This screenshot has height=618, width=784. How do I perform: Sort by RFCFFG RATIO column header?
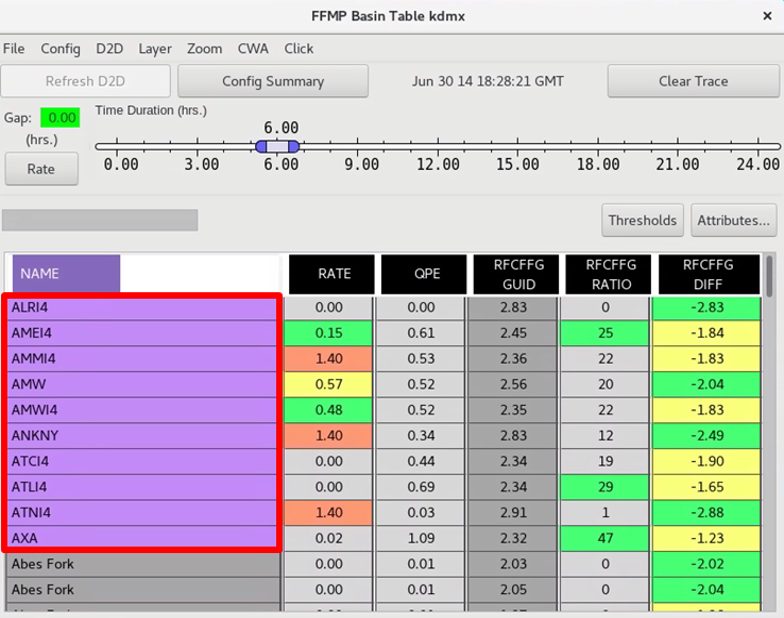pyautogui.click(x=608, y=274)
